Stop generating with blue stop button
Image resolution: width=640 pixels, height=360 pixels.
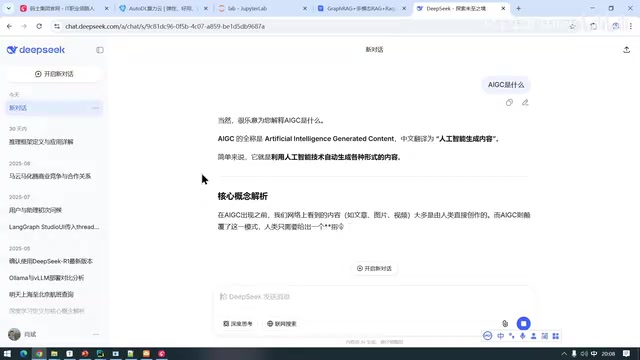pyautogui.click(x=523, y=323)
